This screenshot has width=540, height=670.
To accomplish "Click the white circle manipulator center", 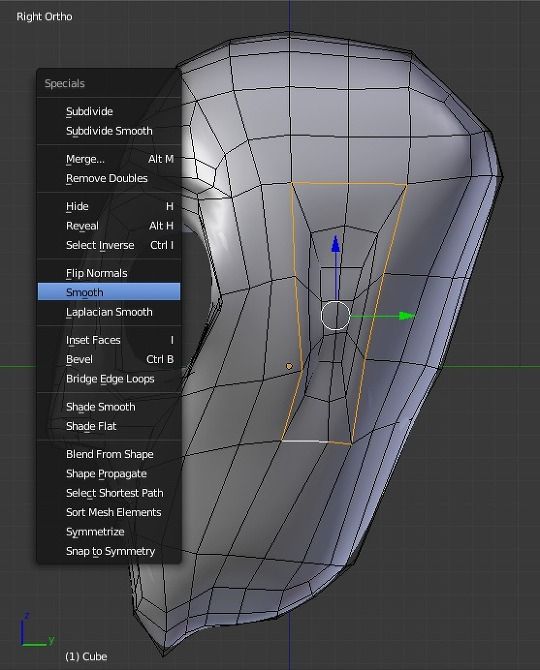I will click(x=335, y=315).
